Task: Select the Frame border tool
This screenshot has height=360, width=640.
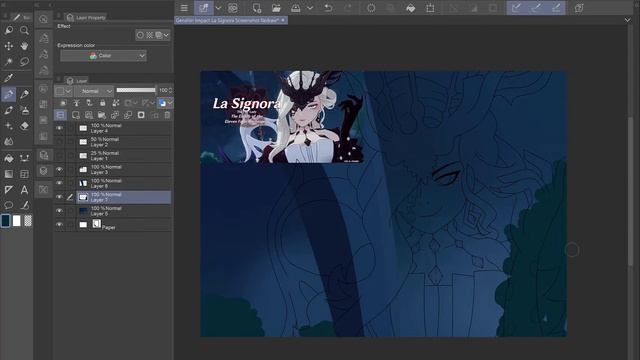Action: 24,174
